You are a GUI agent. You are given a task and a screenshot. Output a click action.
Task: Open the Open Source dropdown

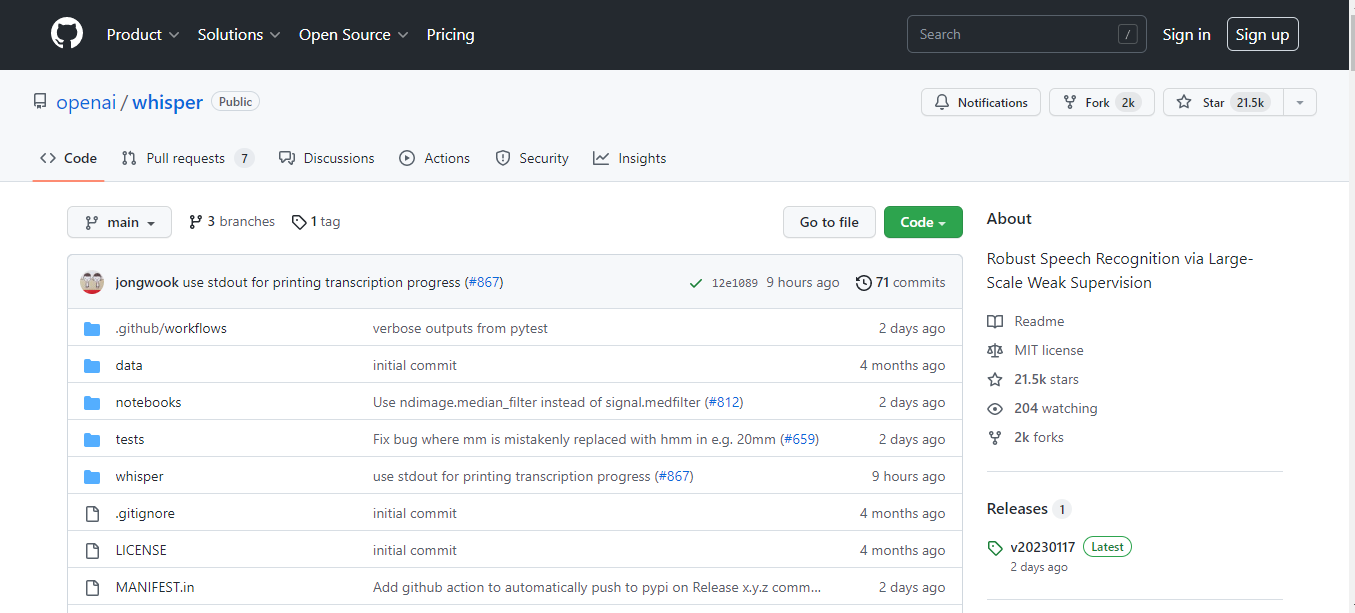(x=354, y=34)
